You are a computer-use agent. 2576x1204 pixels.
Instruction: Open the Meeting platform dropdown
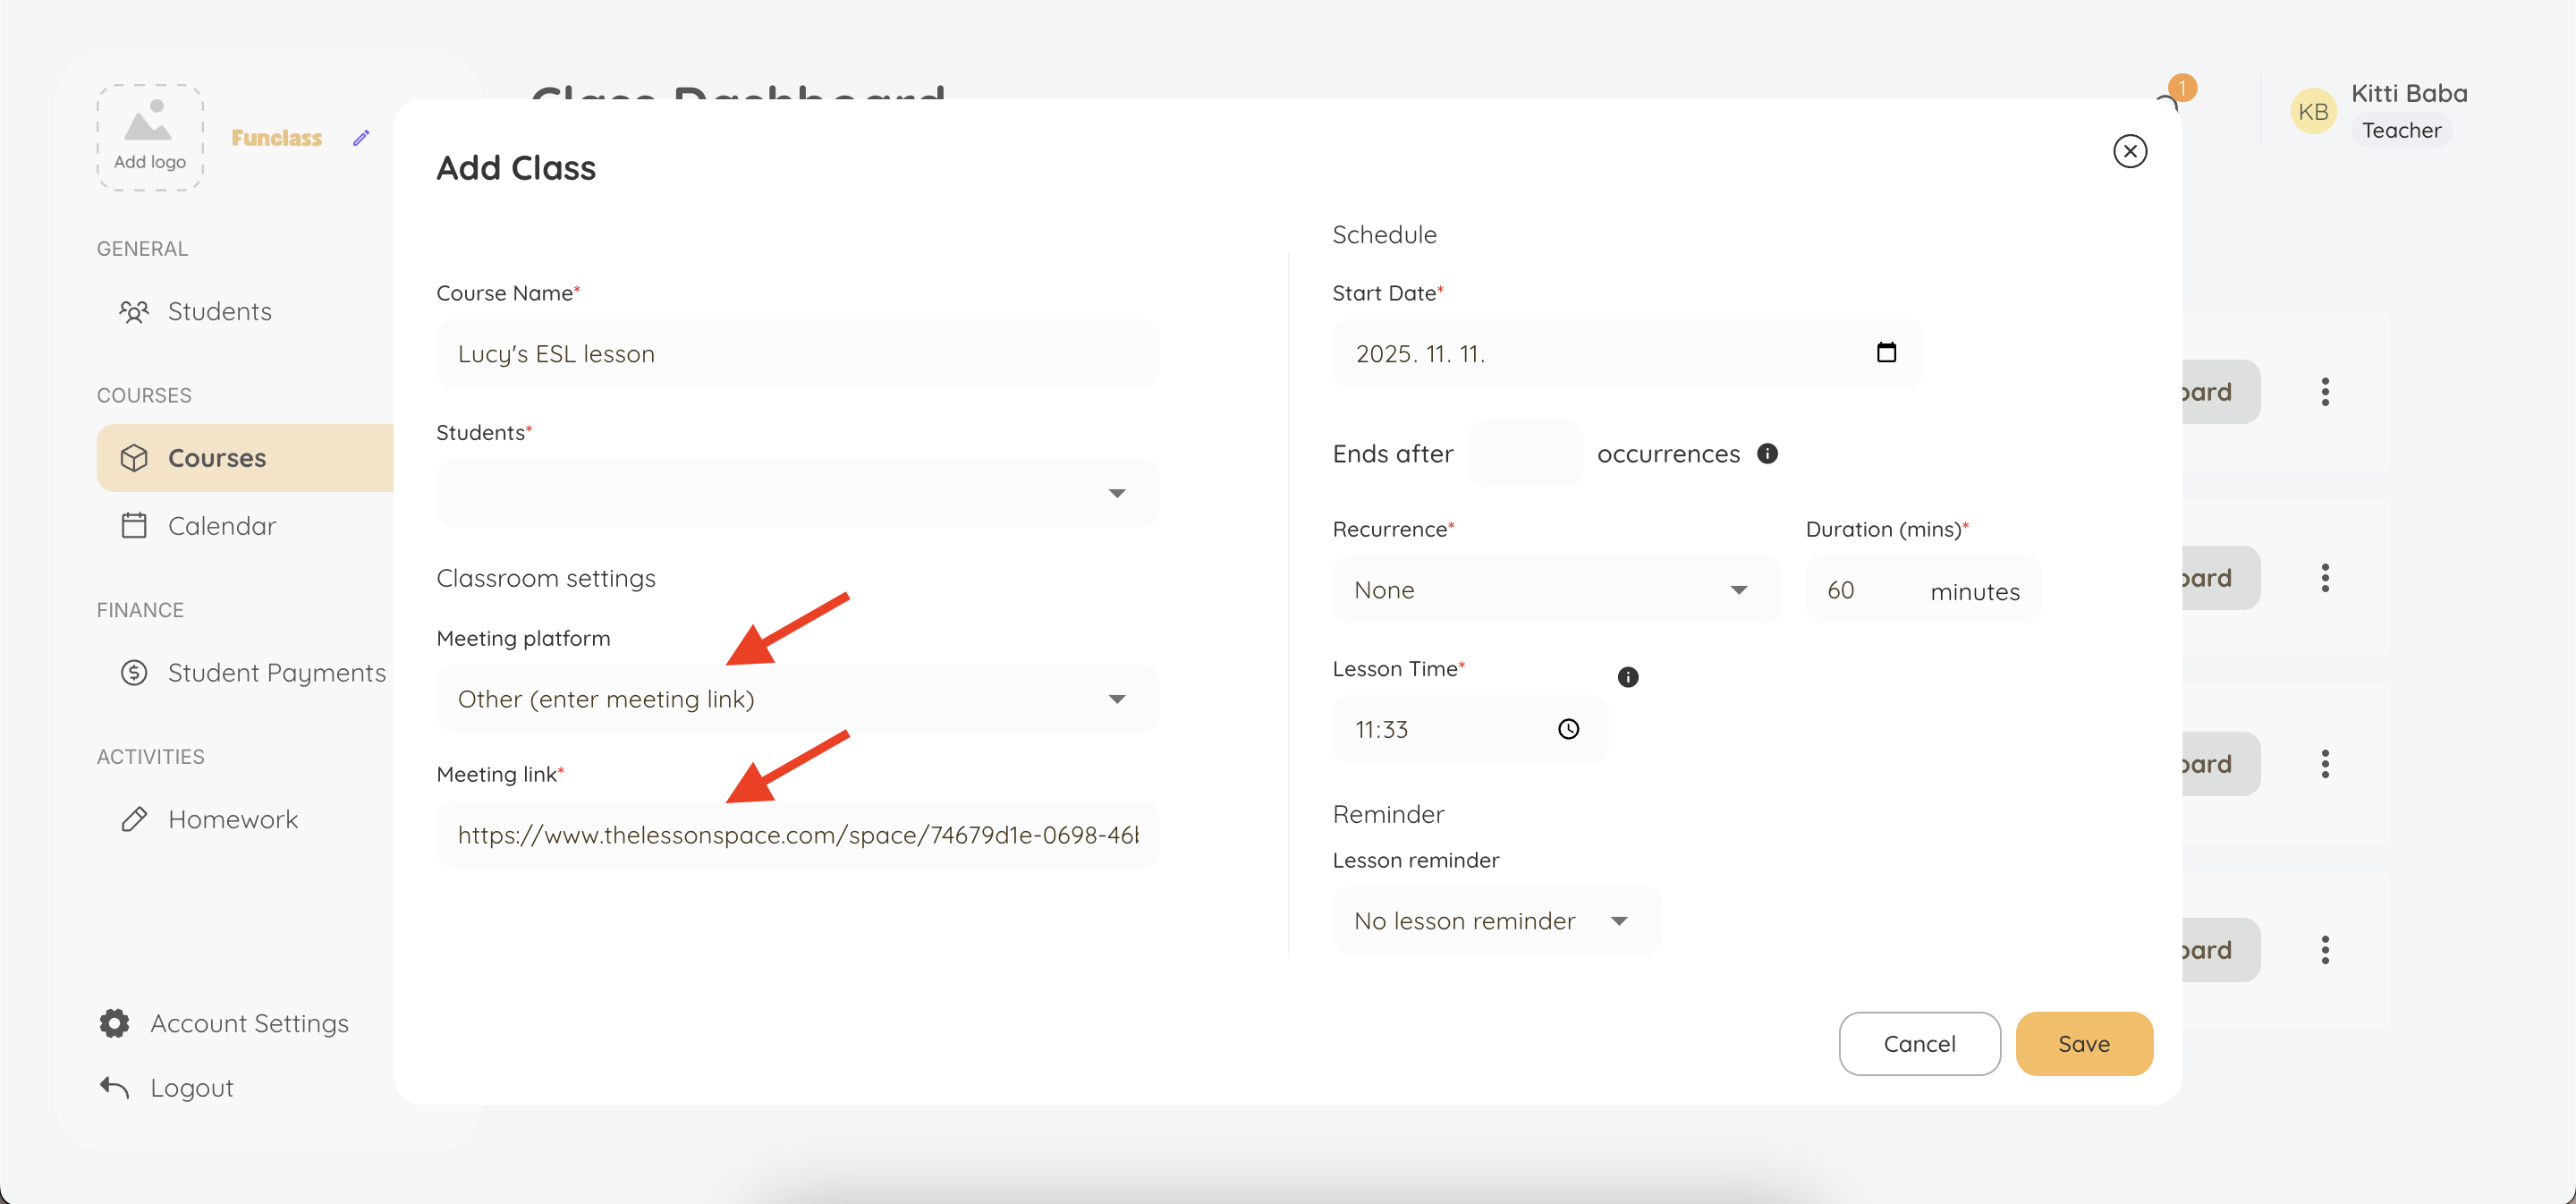[x=797, y=699]
